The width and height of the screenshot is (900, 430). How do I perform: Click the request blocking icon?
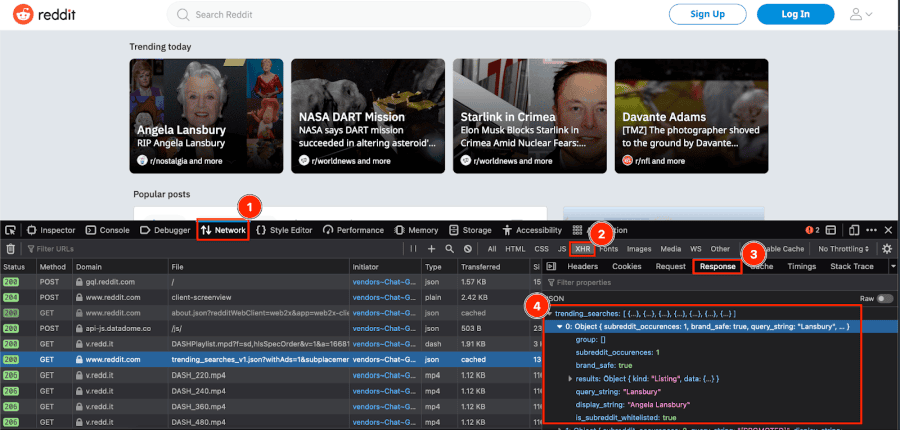[468, 249]
